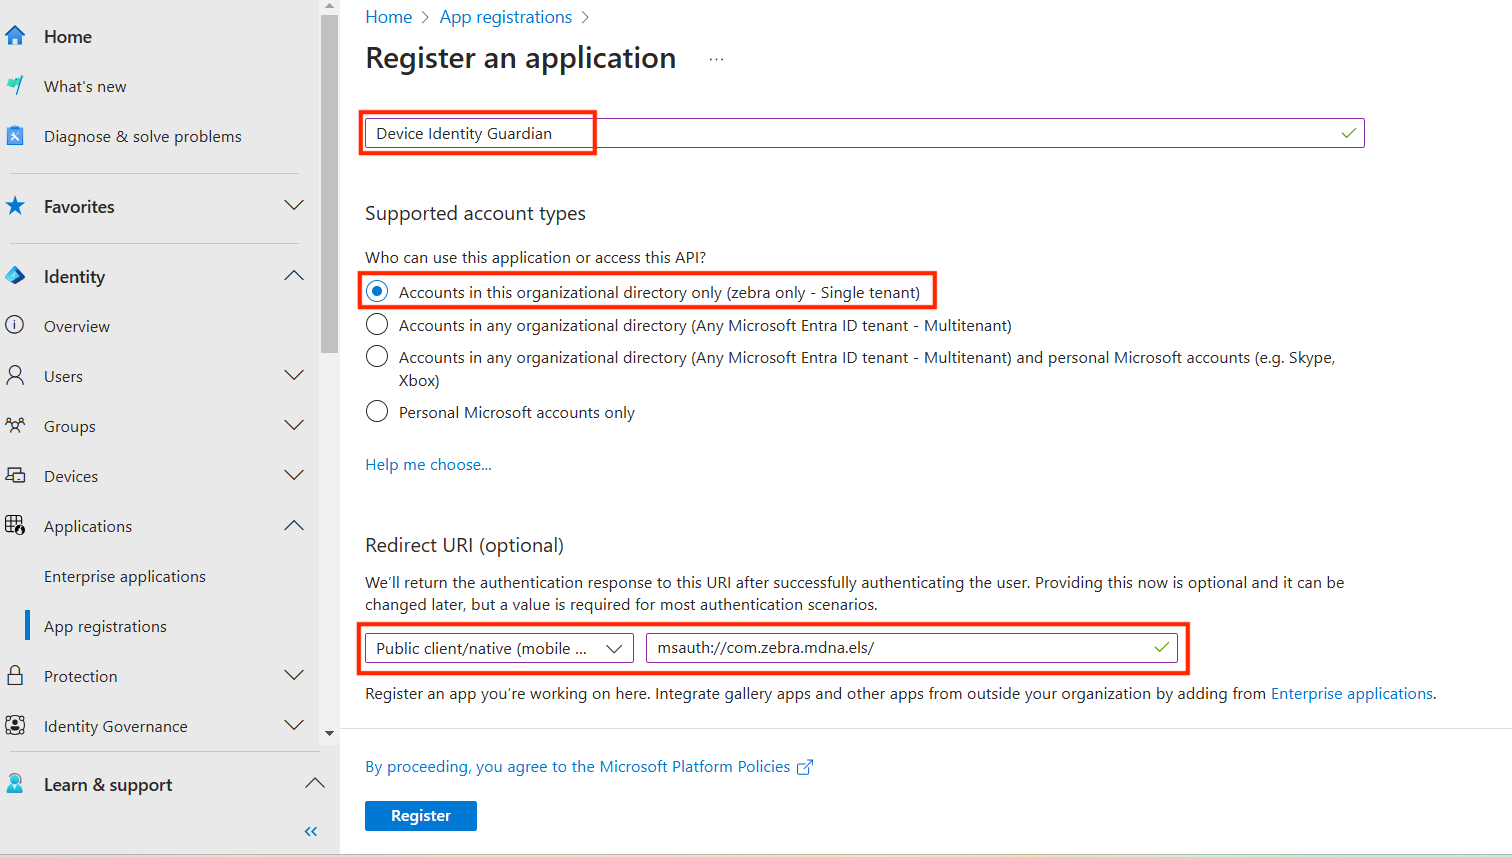
Task: Click the Groups people icon
Action: point(15,426)
